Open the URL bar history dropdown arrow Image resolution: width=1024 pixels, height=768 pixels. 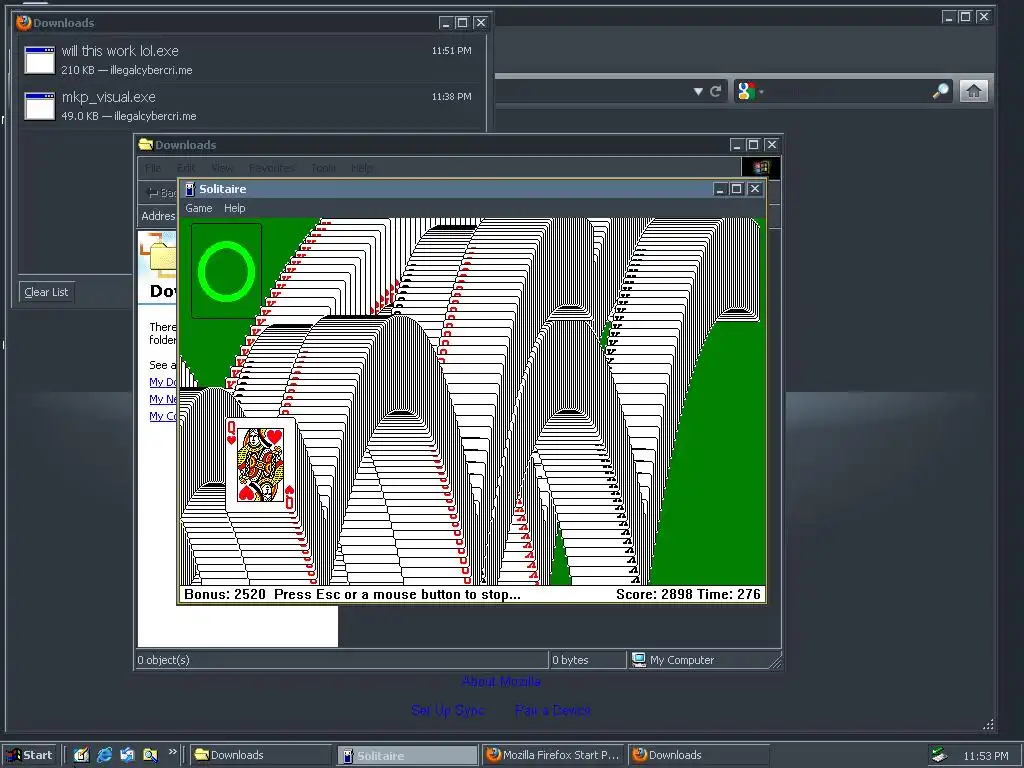point(698,91)
